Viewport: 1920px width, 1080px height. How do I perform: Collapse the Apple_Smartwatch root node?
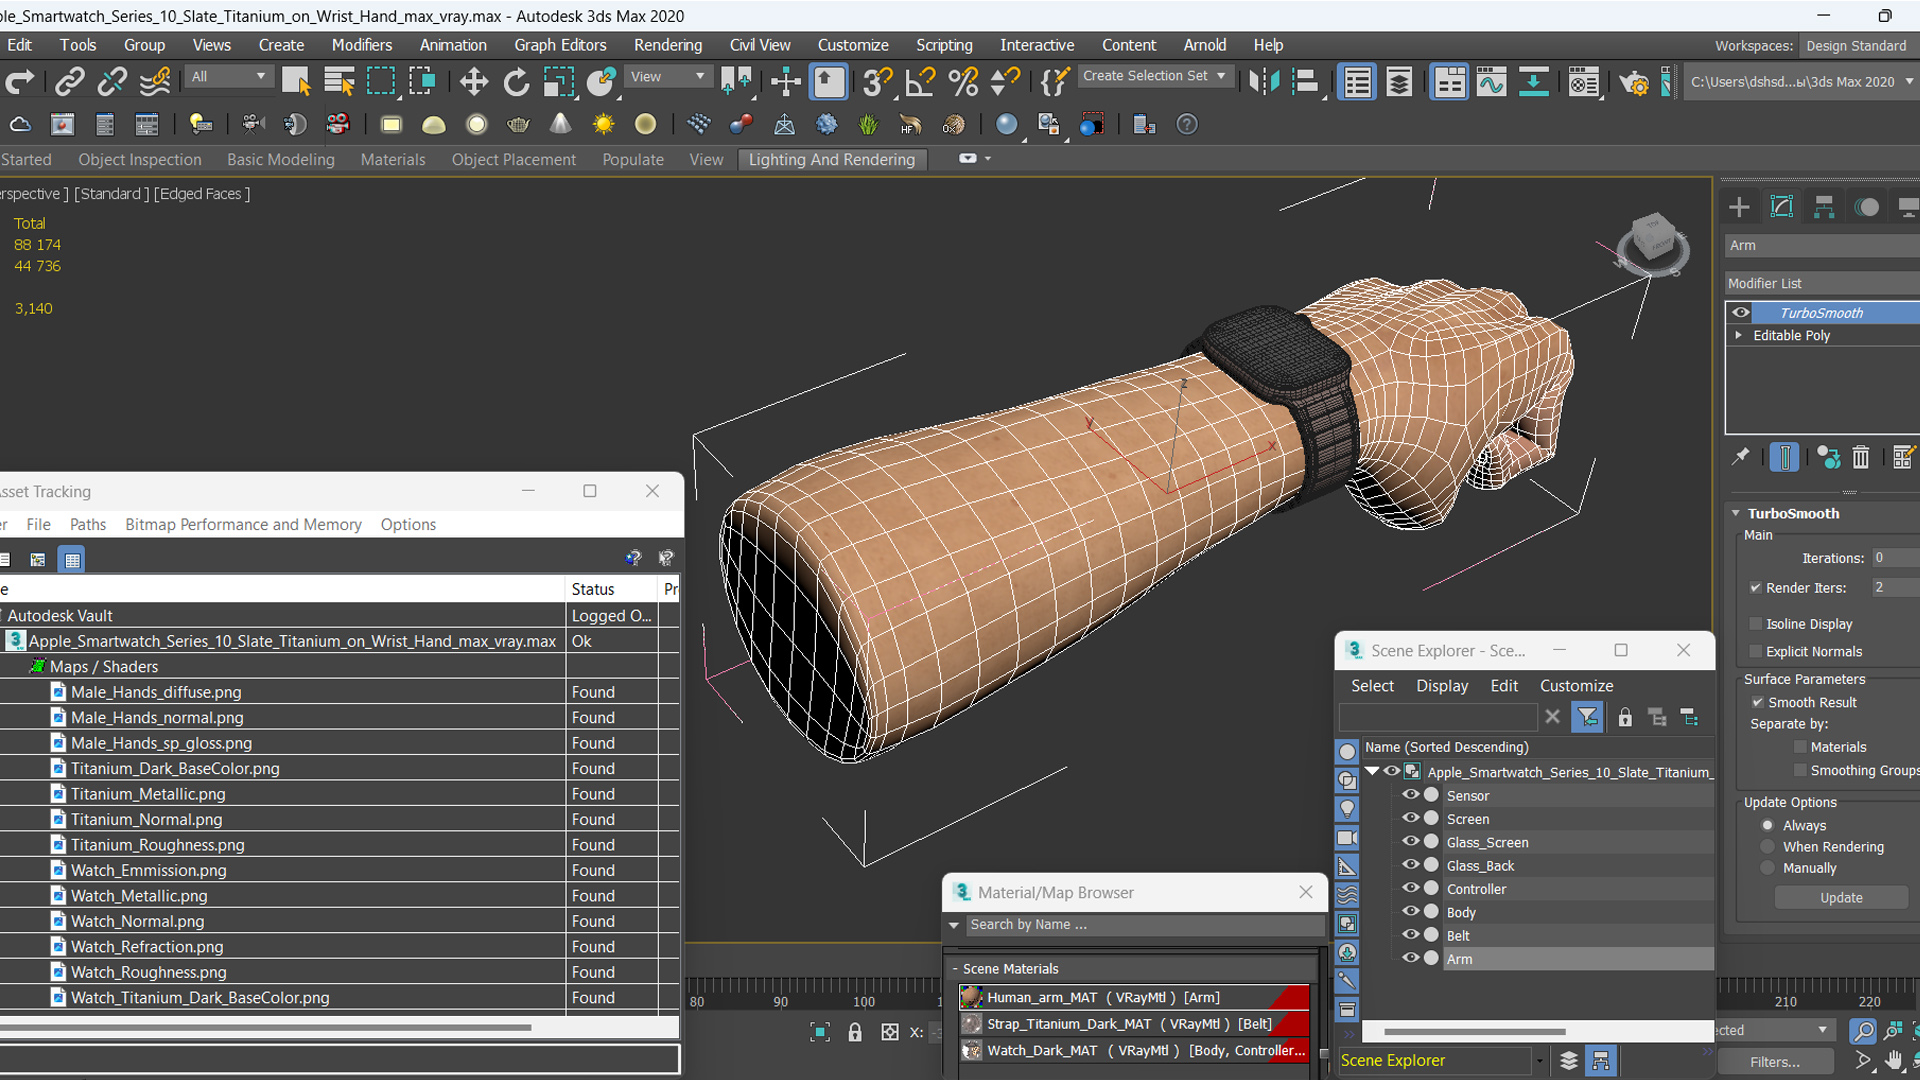[1373, 771]
